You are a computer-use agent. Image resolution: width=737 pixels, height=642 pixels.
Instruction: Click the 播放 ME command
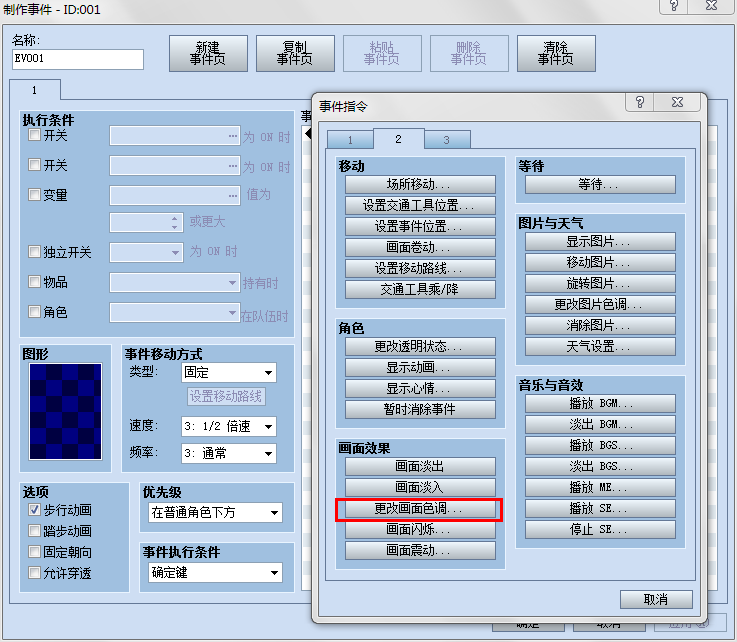click(600, 487)
